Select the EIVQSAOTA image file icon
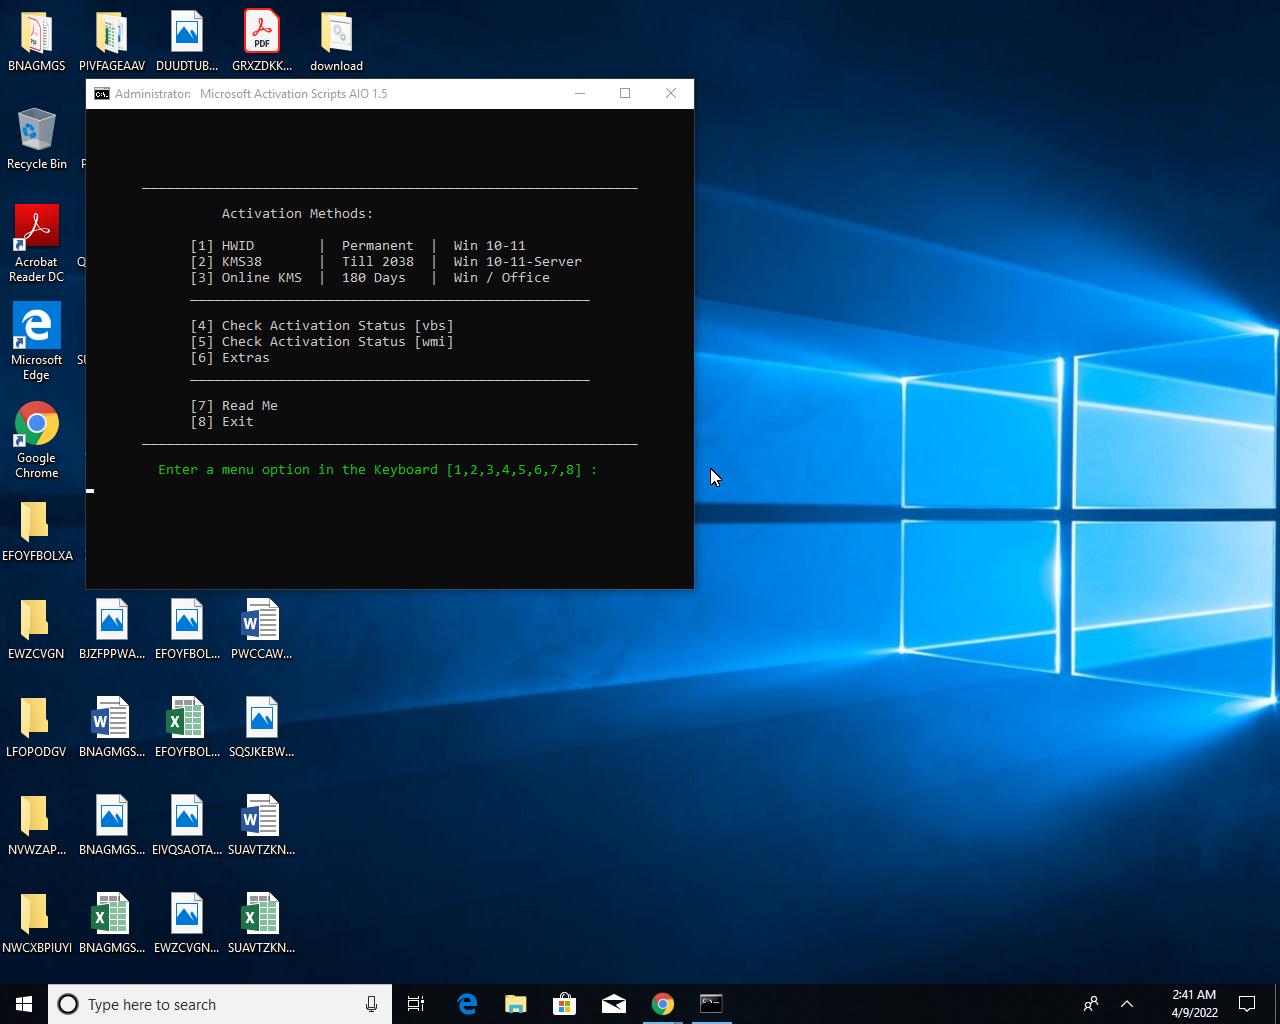 click(x=187, y=825)
